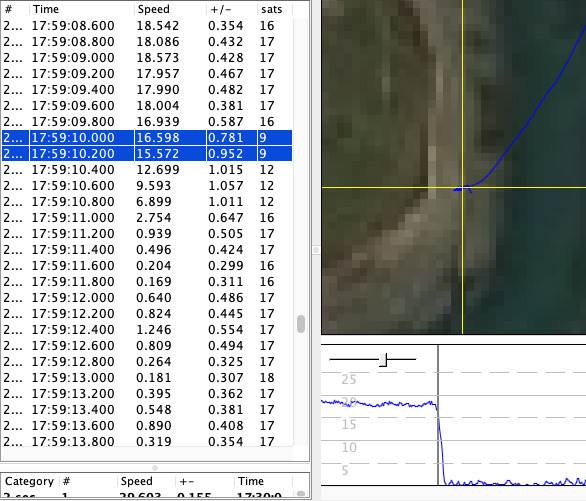Click the divider handle above the Category table

tap(155, 468)
